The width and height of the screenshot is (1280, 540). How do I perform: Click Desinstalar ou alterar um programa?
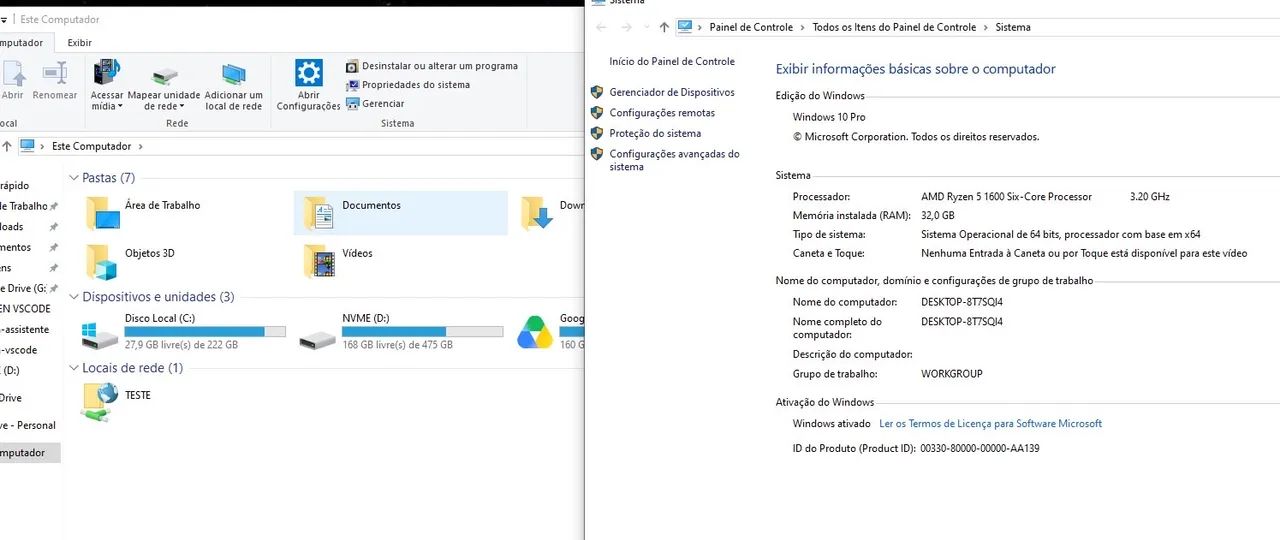point(432,66)
